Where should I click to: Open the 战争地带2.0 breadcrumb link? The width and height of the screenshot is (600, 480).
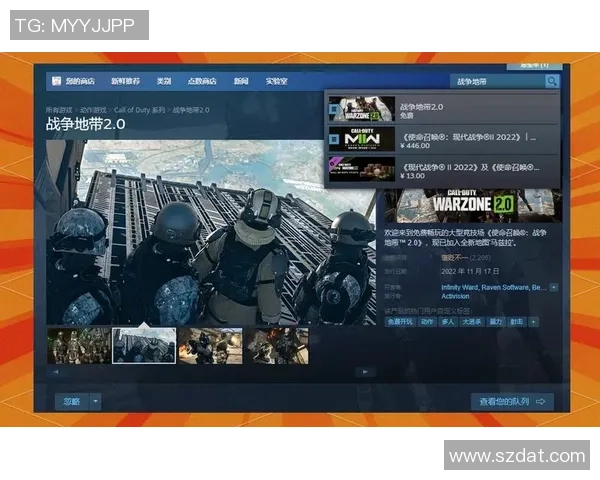point(191,110)
